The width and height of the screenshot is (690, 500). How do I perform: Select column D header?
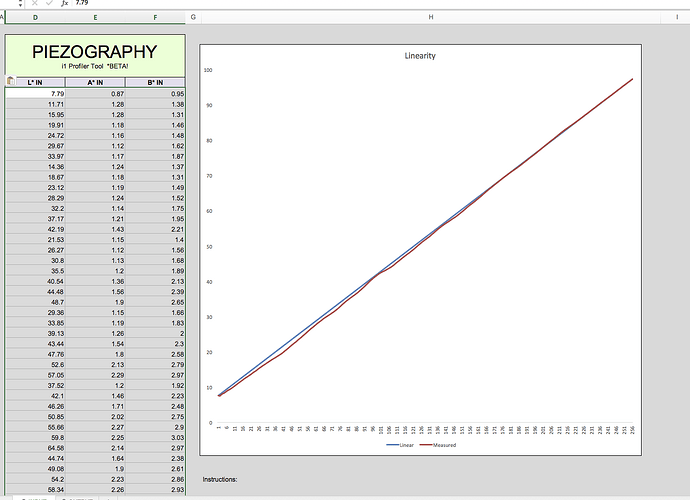coord(35,18)
